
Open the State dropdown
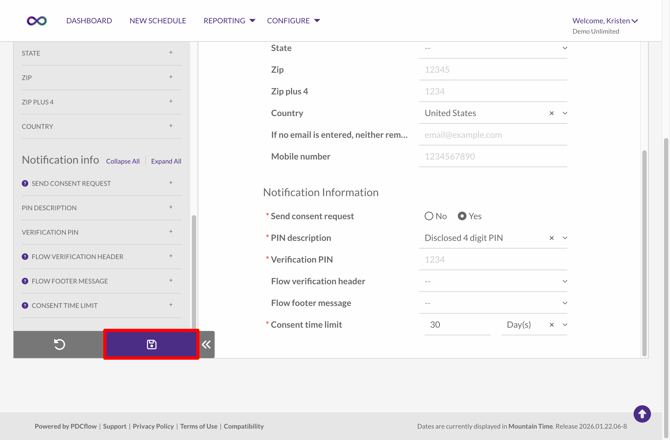(x=493, y=48)
